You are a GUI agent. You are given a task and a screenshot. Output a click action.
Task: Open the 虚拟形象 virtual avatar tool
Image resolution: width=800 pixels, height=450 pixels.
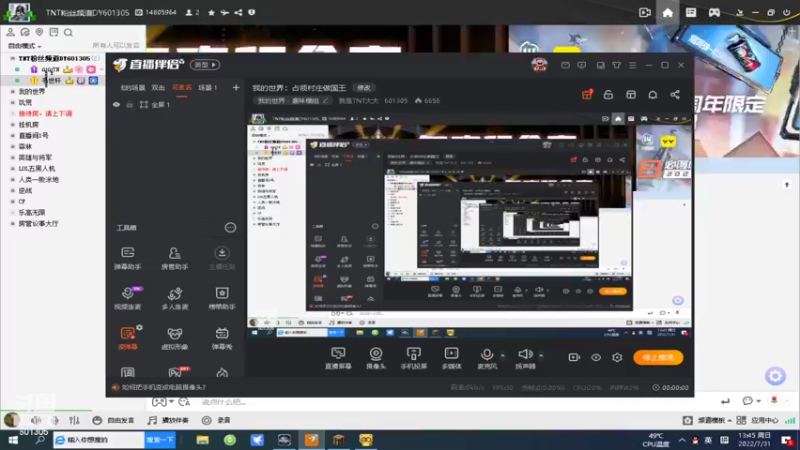(x=174, y=338)
